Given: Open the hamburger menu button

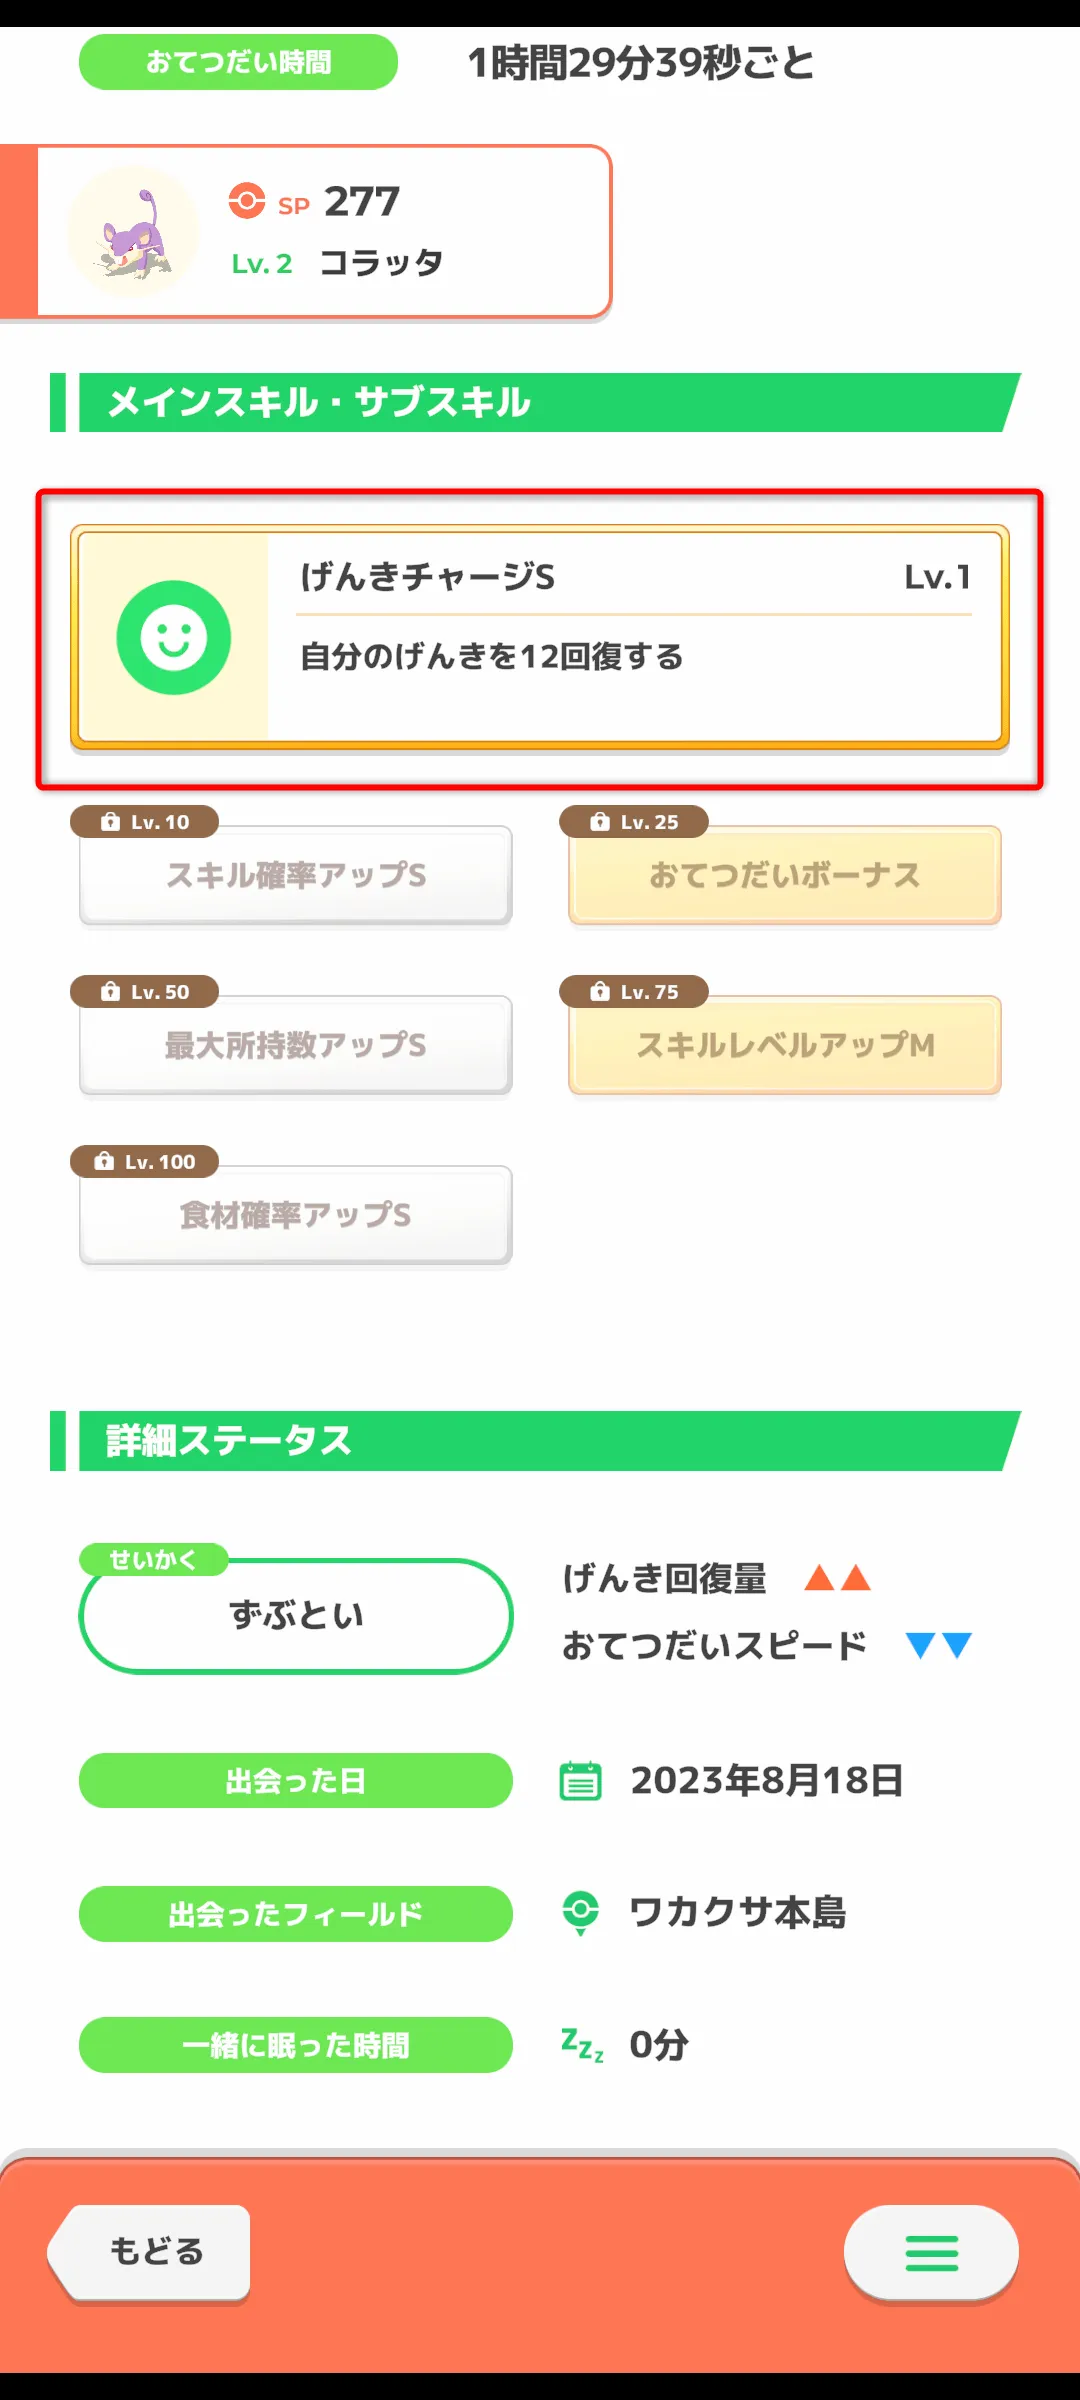Looking at the screenshot, I should coord(931,2253).
